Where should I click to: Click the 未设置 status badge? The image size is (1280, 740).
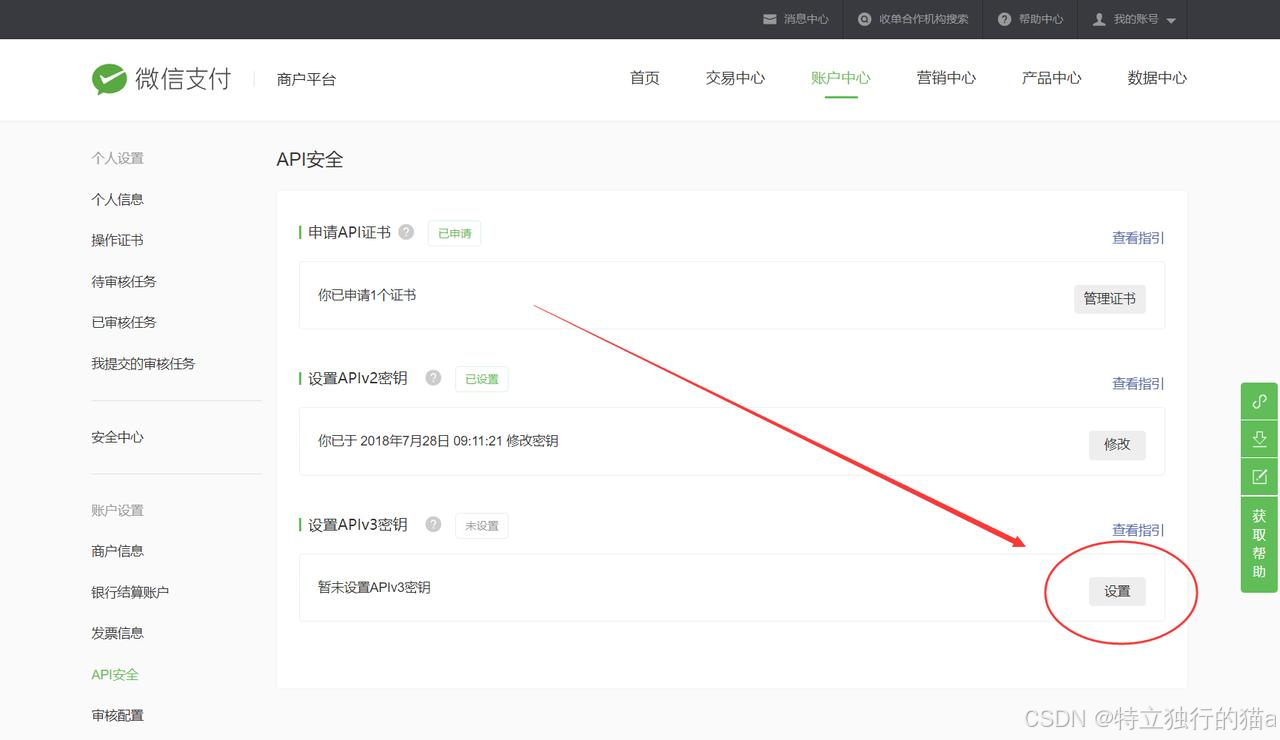pos(482,525)
